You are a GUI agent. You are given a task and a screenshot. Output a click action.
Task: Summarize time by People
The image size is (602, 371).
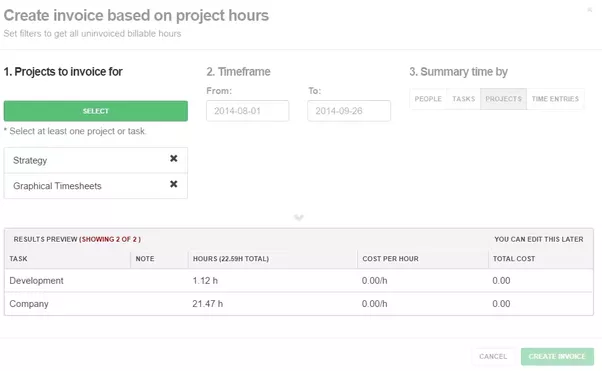pyautogui.click(x=428, y=99)
